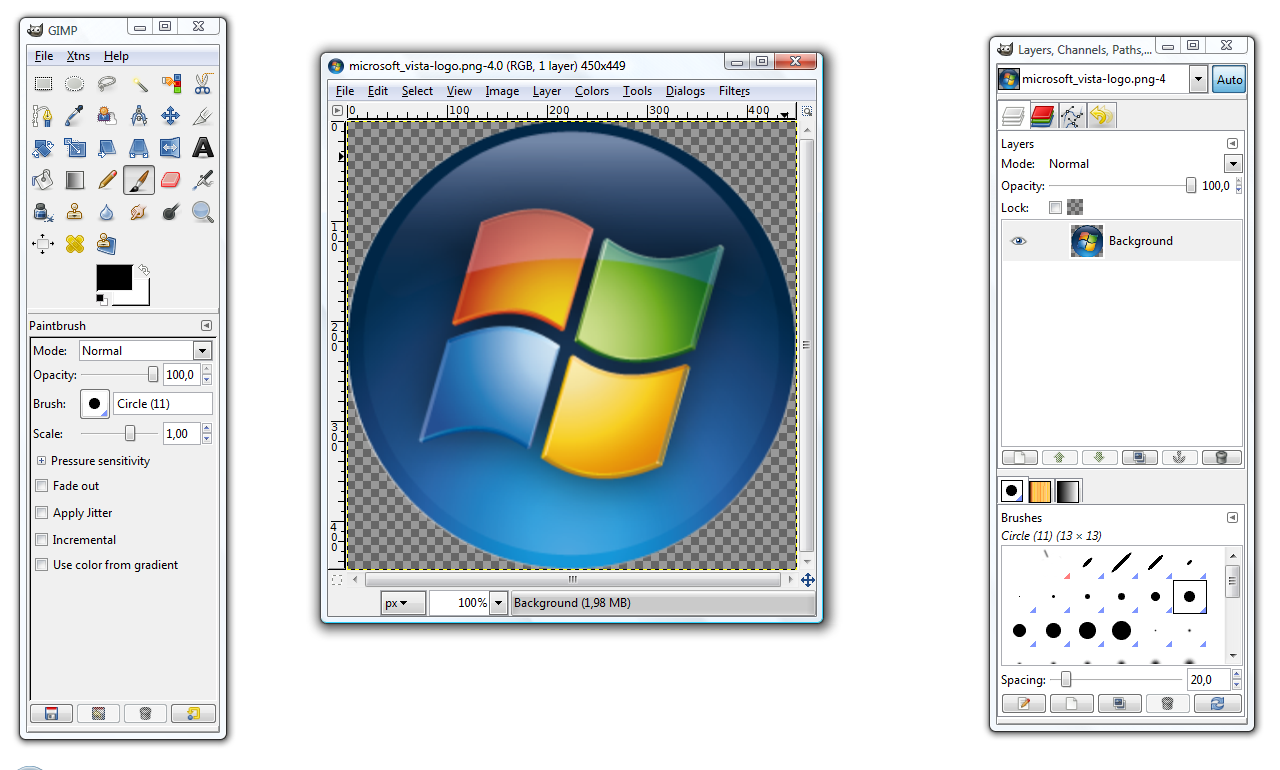The height and width of the screenshot is (770, 1280).
Task: Enable the Apply Jitter checkbox
Action: tap(41, 513)
